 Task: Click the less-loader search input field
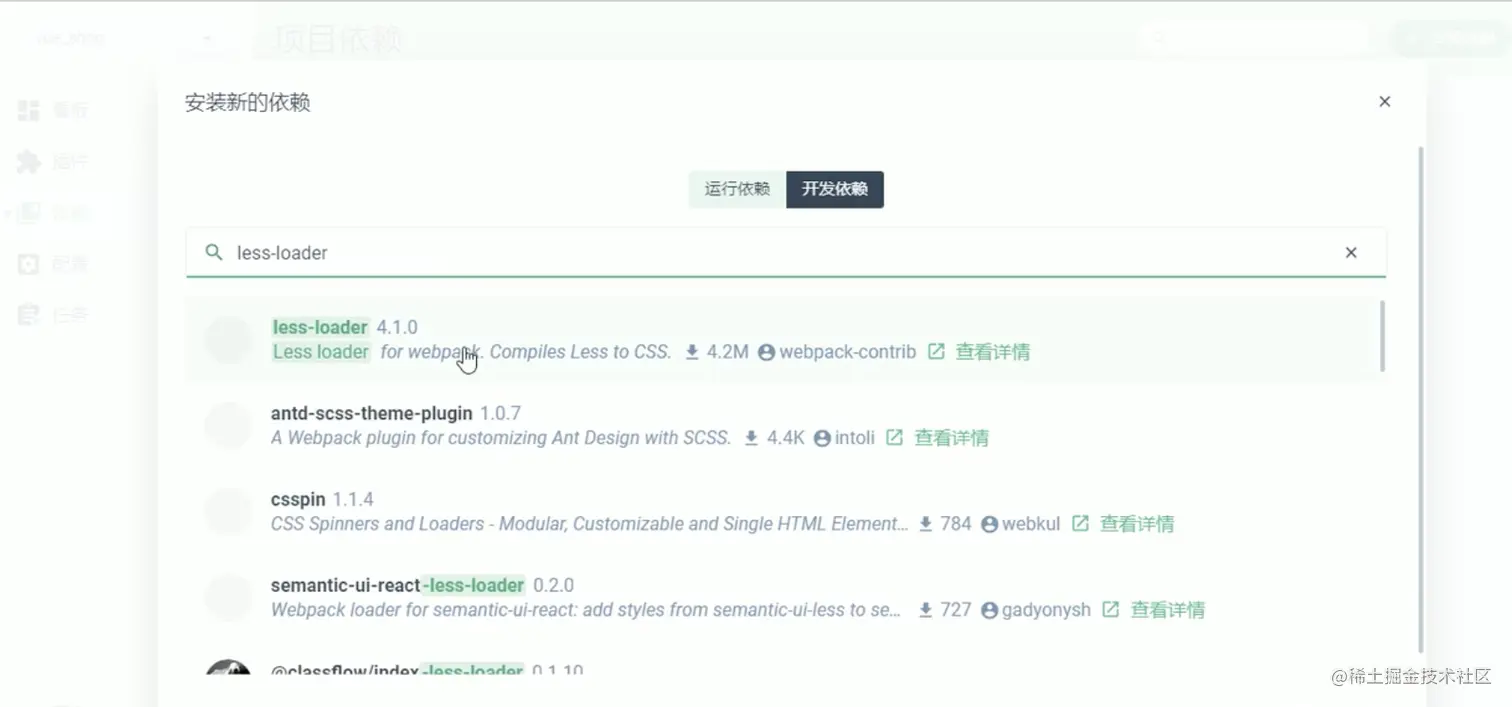coord(785,253)
